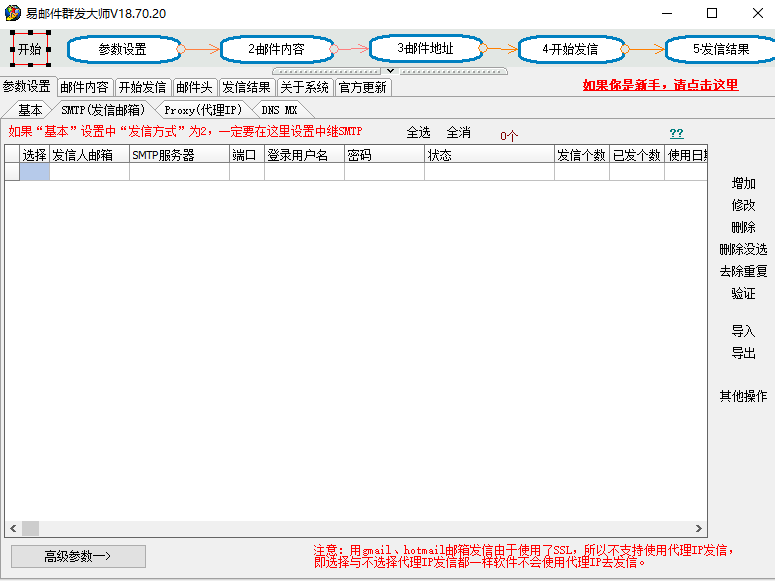775x581 pixels.
Task: Click 增加 to add an SMTP account
Action: [743, 183]
